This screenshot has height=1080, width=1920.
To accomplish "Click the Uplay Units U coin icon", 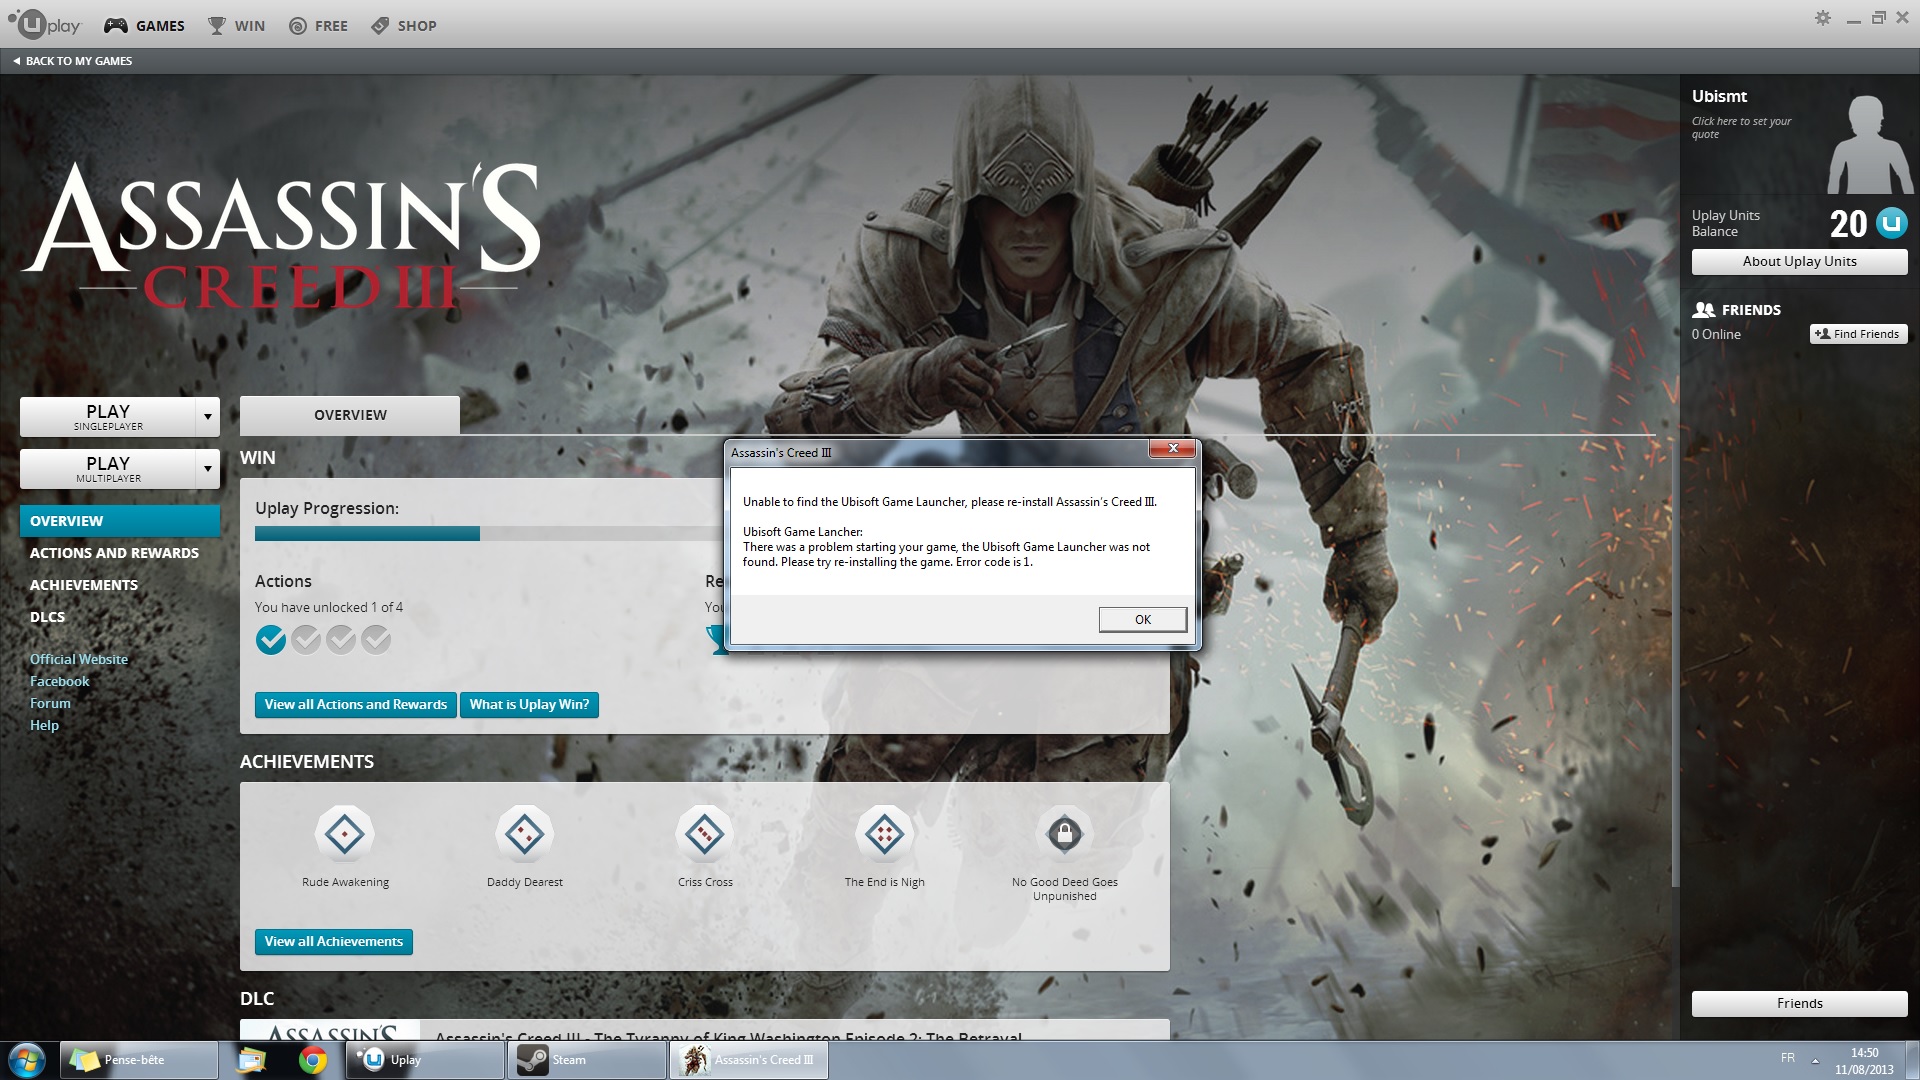I will pyautogui.click(x=1891, y=223).
